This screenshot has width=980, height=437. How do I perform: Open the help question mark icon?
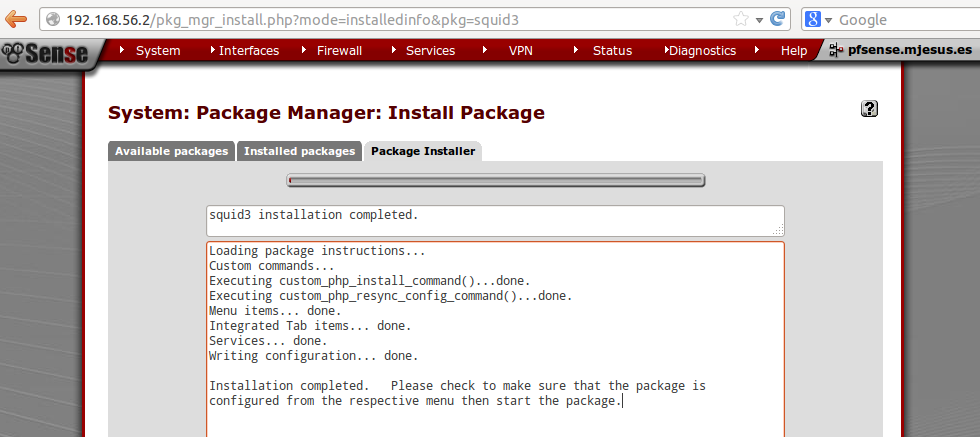[x=869, y=109]
